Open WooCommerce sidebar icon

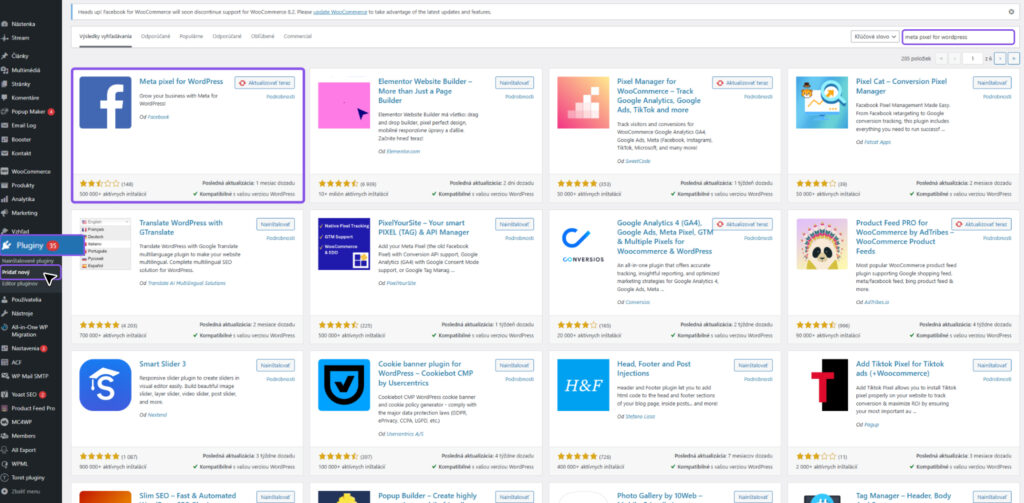point(5,172)
